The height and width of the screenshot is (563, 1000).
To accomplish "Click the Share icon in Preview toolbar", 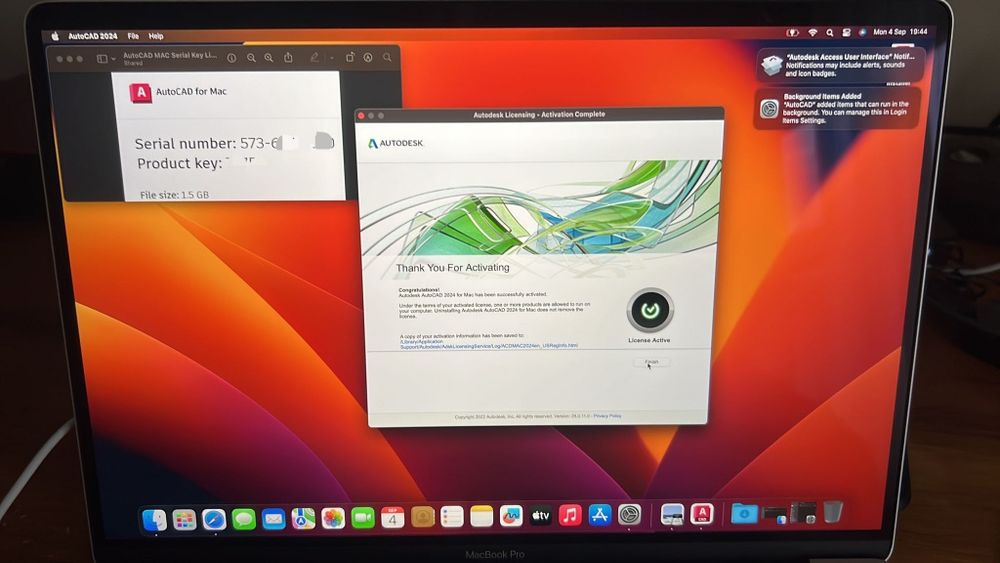I will click(288, 57).
